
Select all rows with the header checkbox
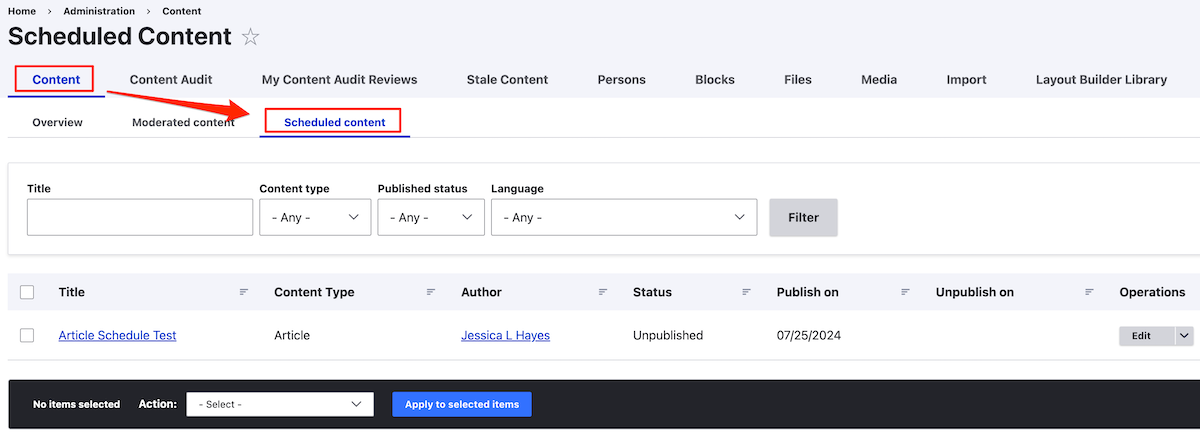pos(27,292)
